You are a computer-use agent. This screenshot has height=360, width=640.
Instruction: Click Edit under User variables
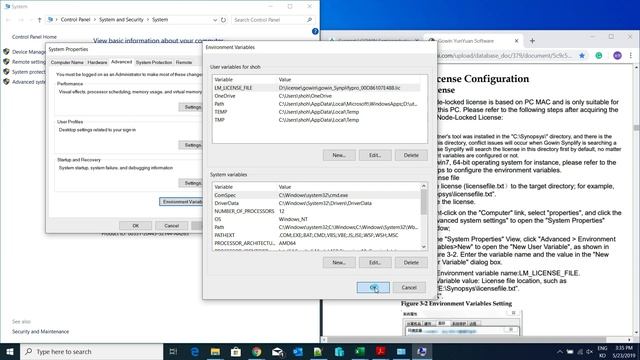click(375, 155)
